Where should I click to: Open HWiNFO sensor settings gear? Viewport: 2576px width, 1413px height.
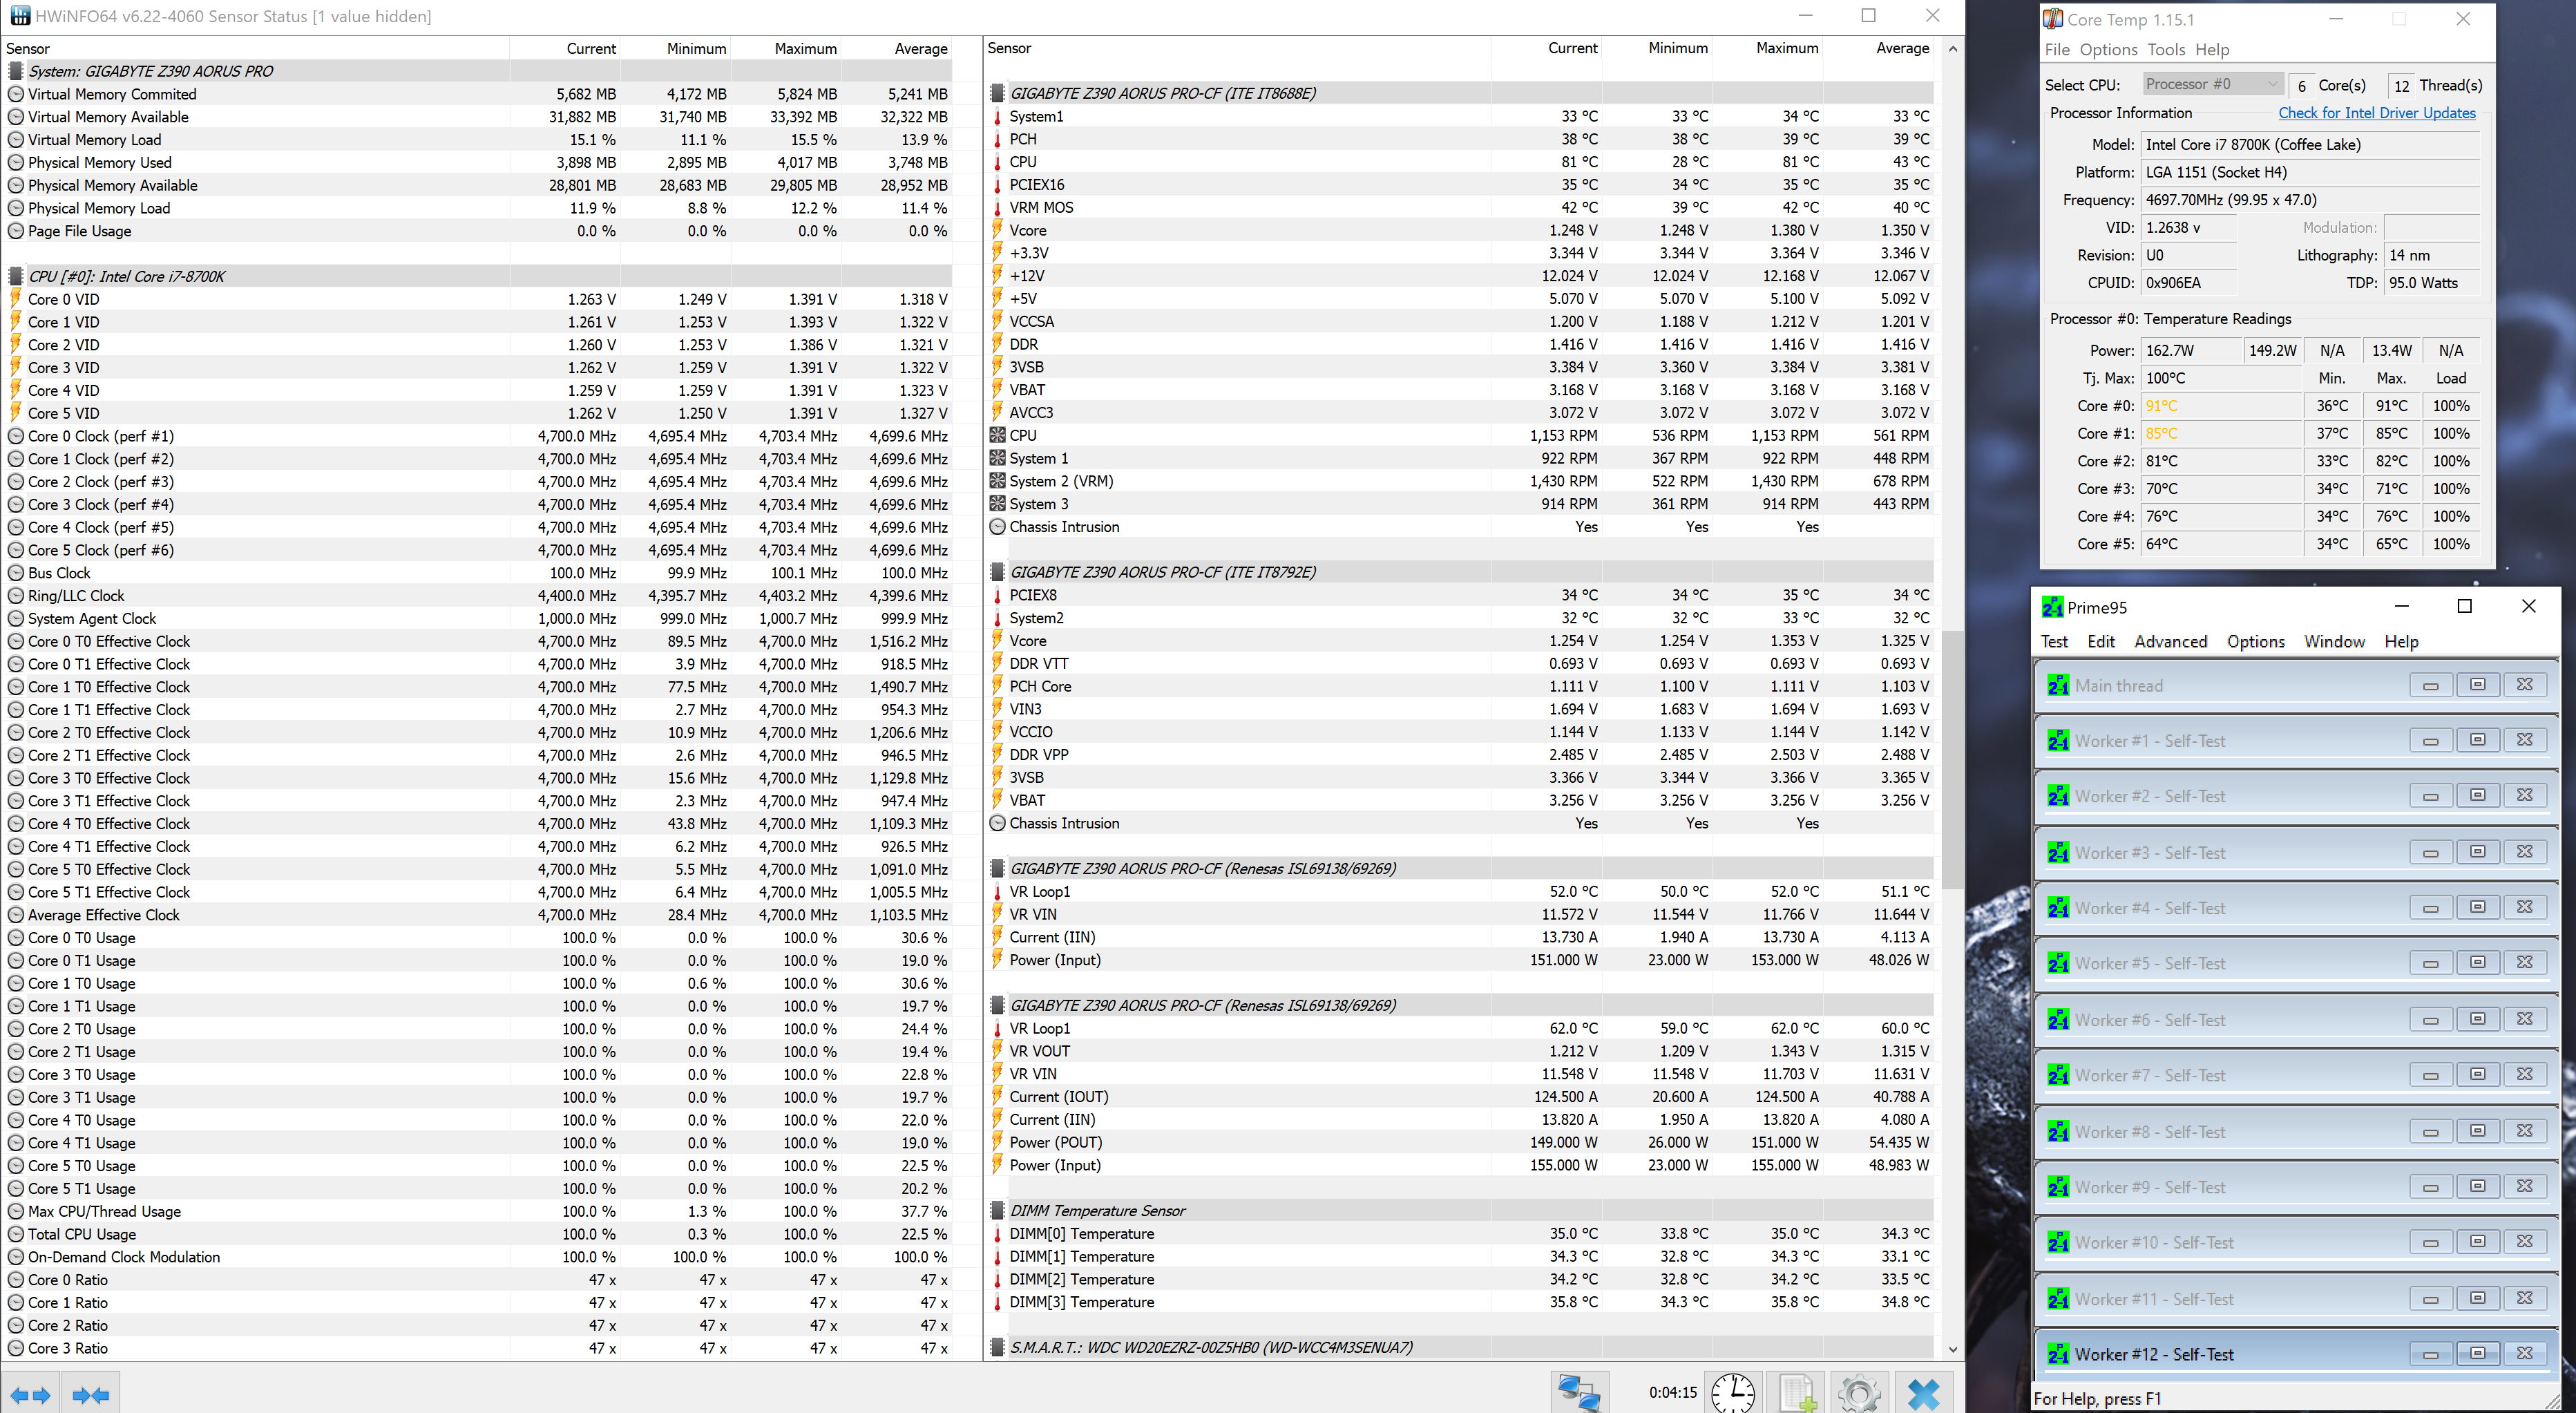click(x=1859, y=1392)
